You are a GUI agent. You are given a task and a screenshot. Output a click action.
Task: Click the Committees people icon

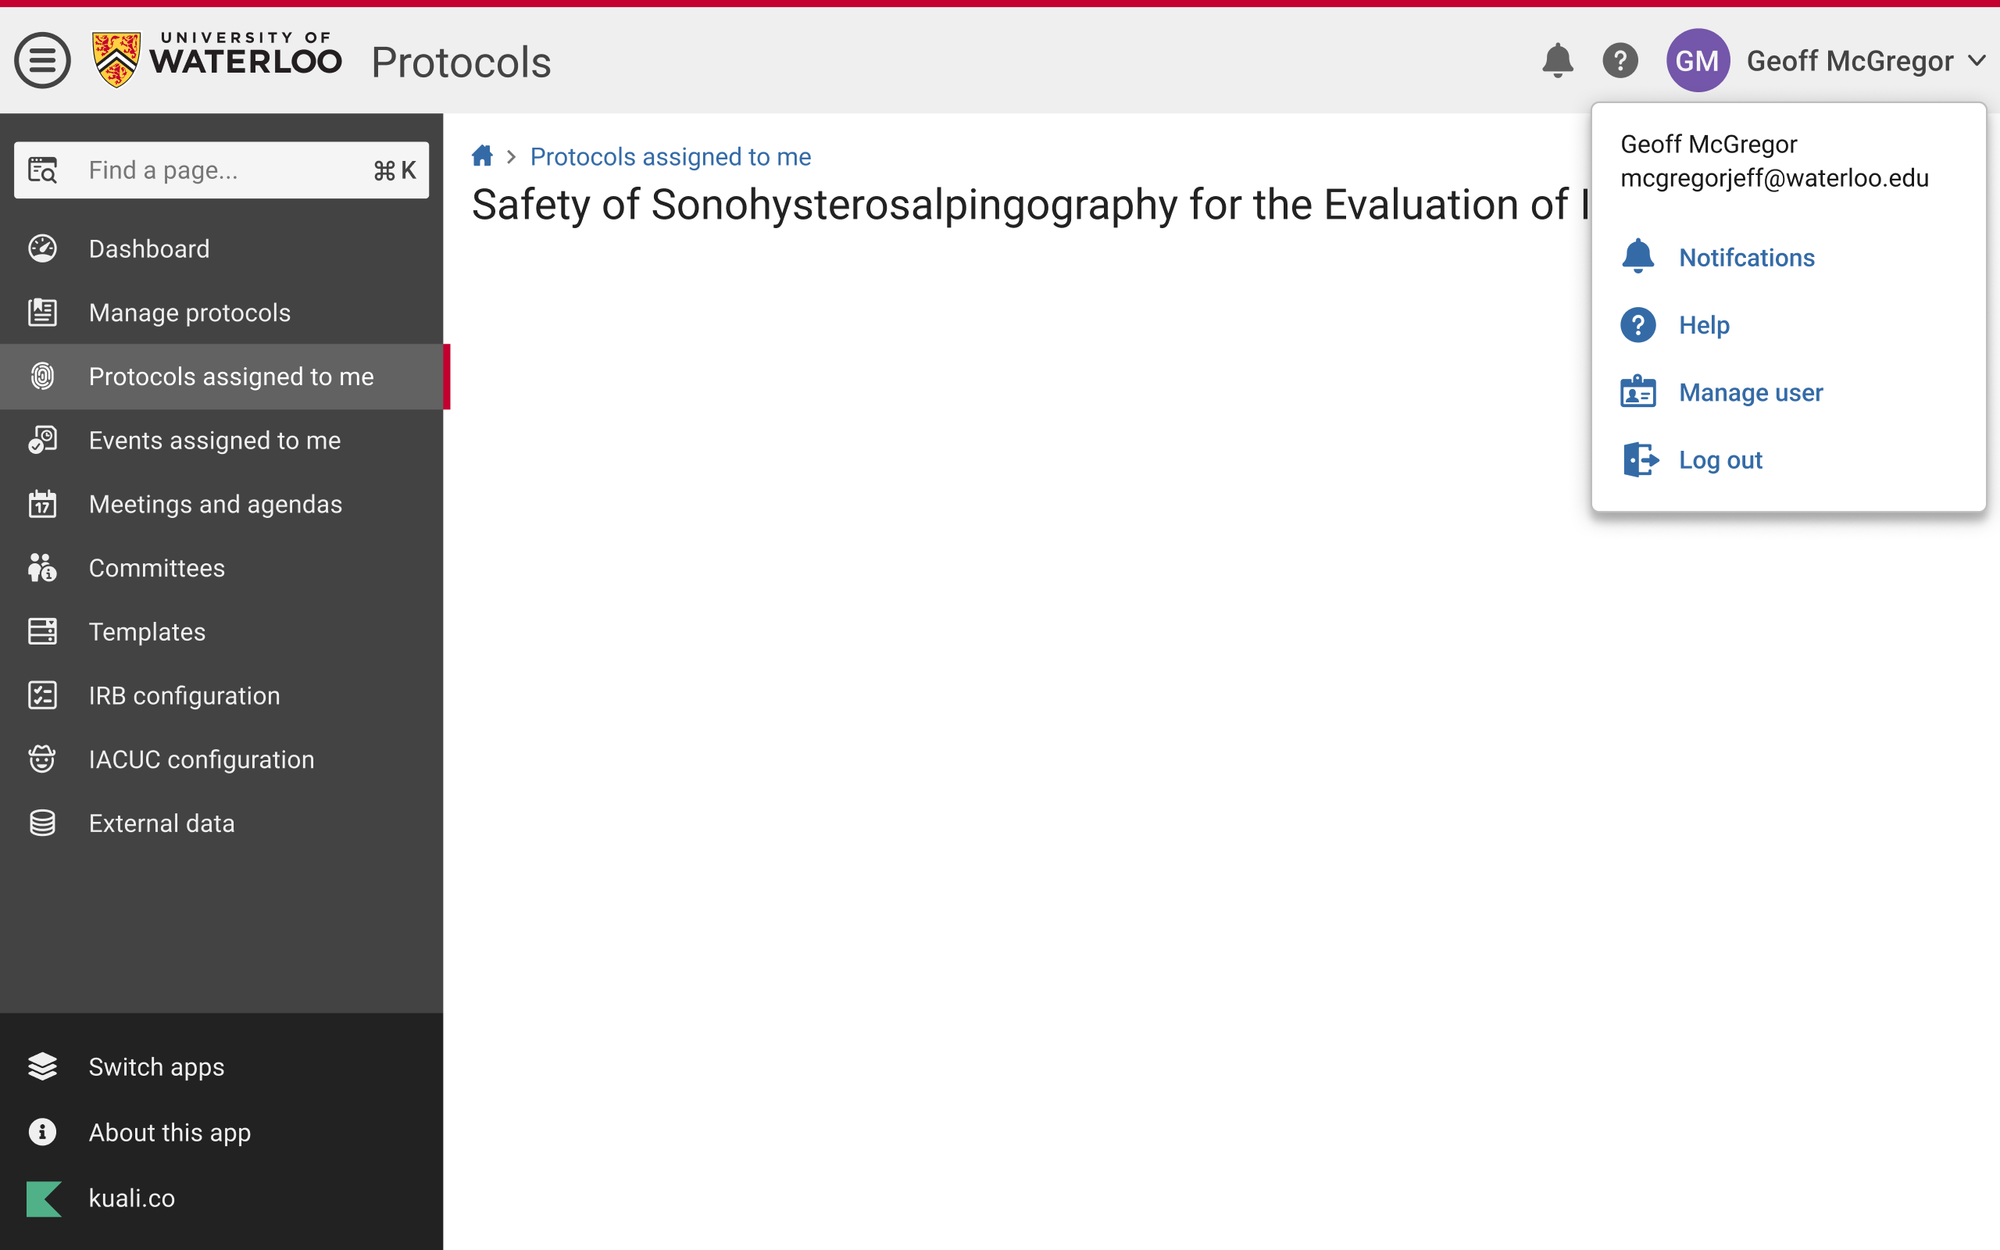click(x=42, y=568)
